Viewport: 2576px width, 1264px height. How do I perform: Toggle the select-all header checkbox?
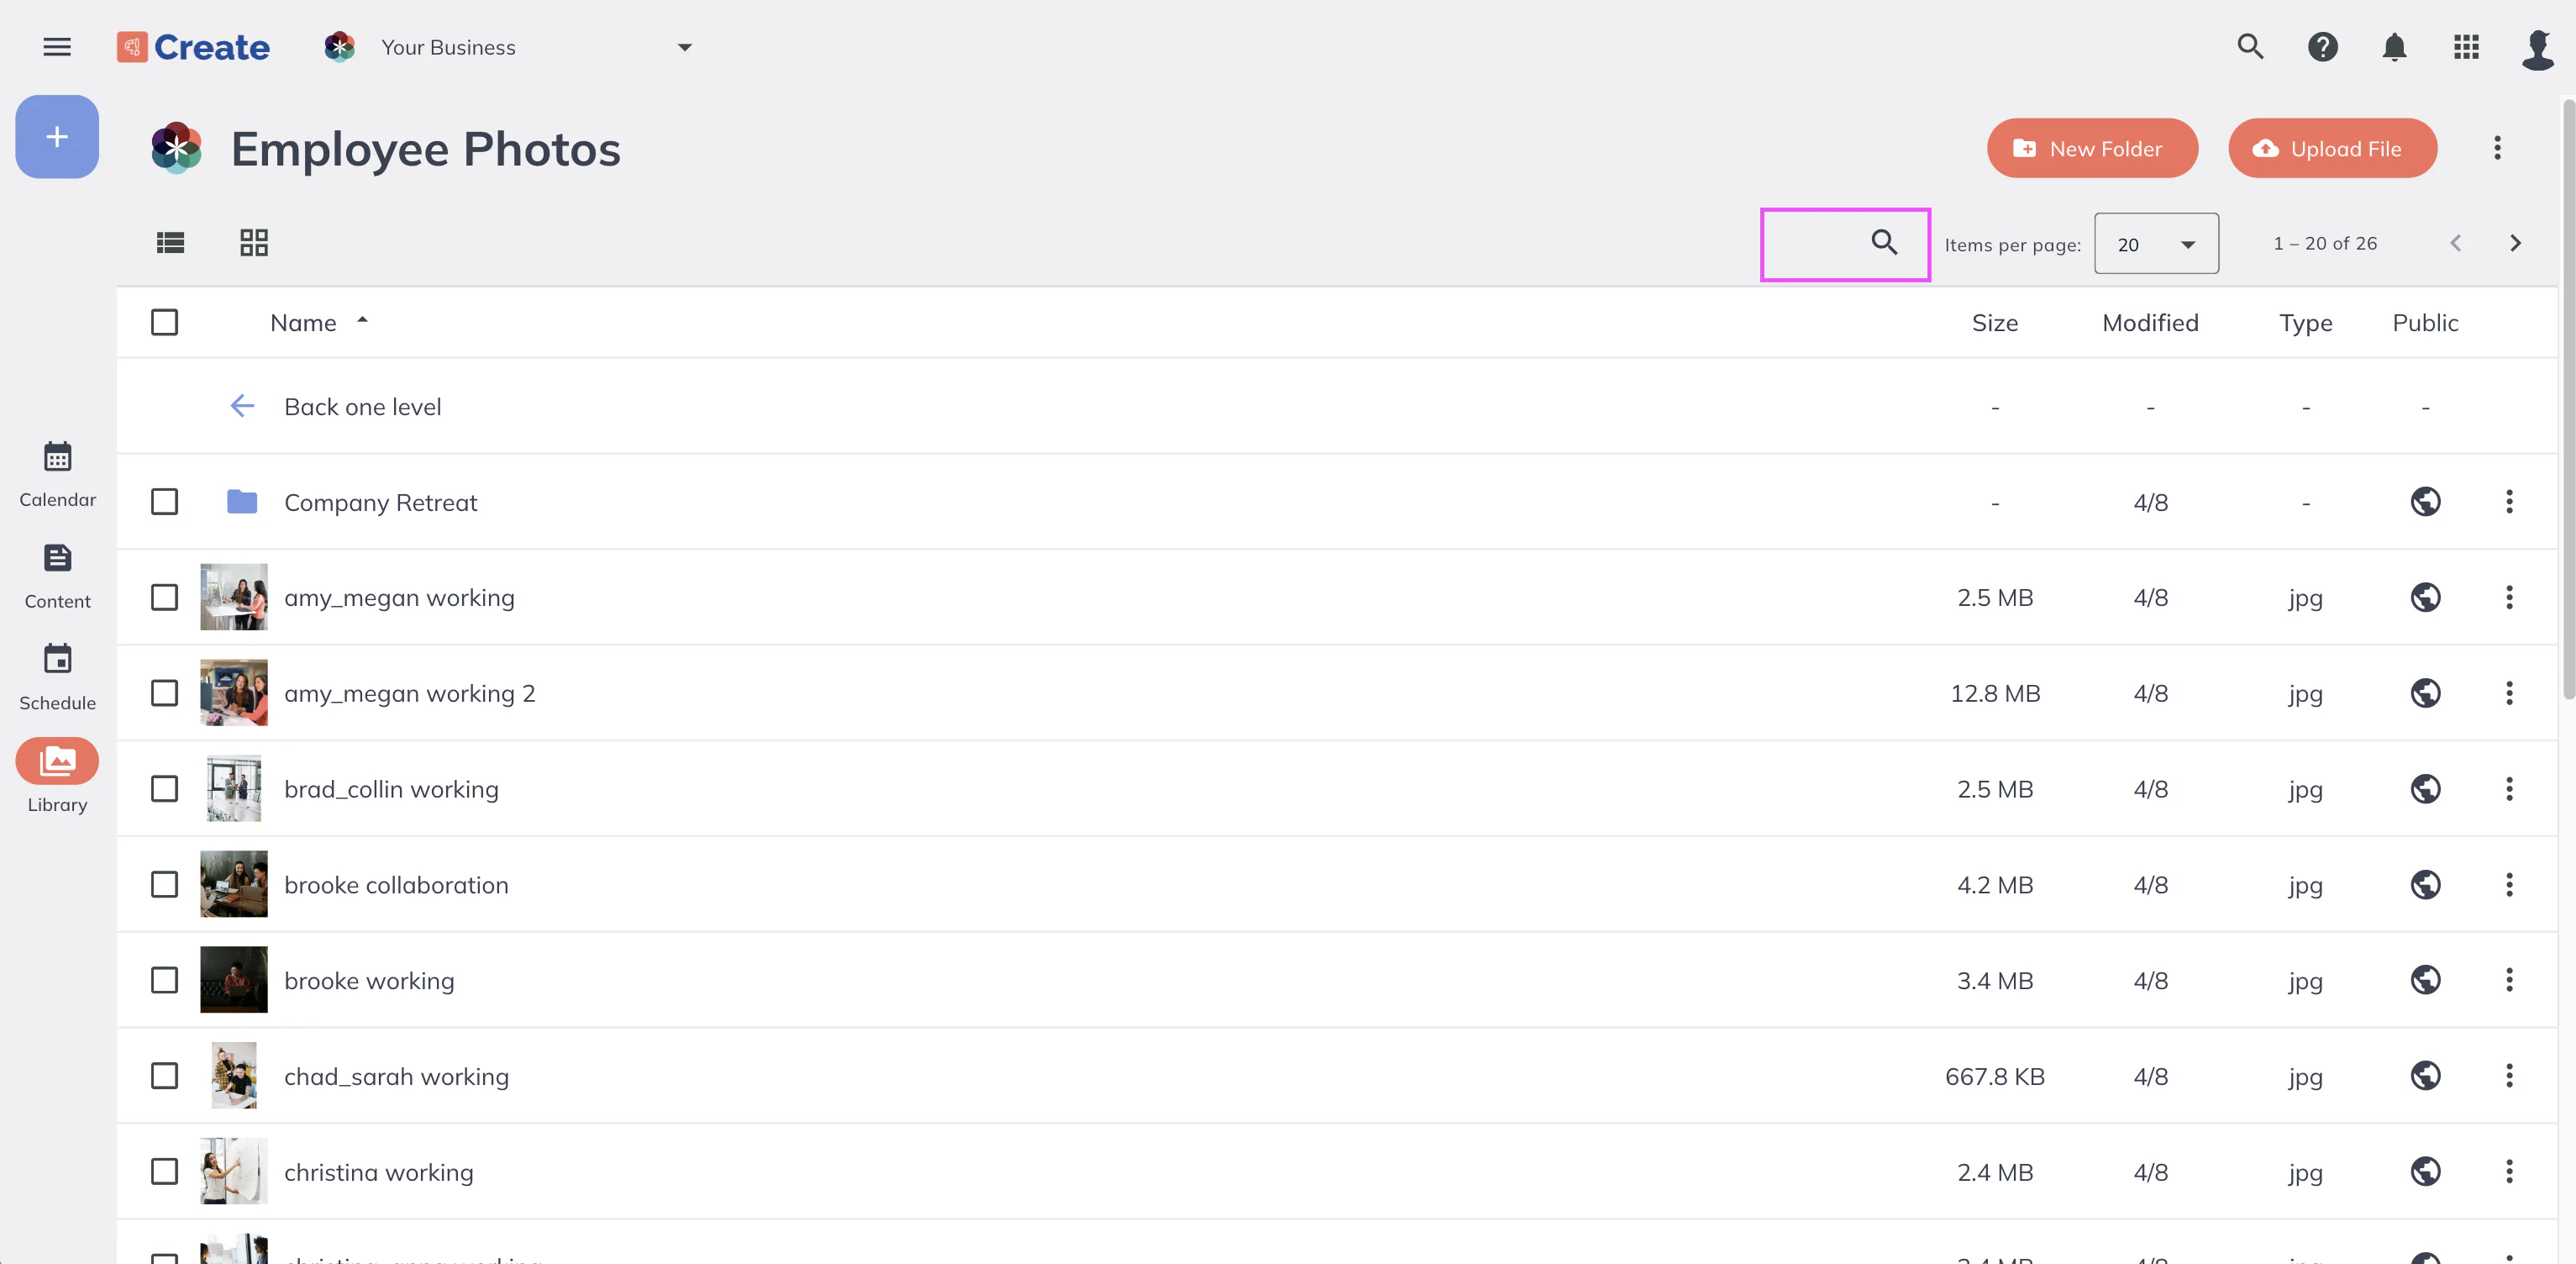tap(165, 323)
